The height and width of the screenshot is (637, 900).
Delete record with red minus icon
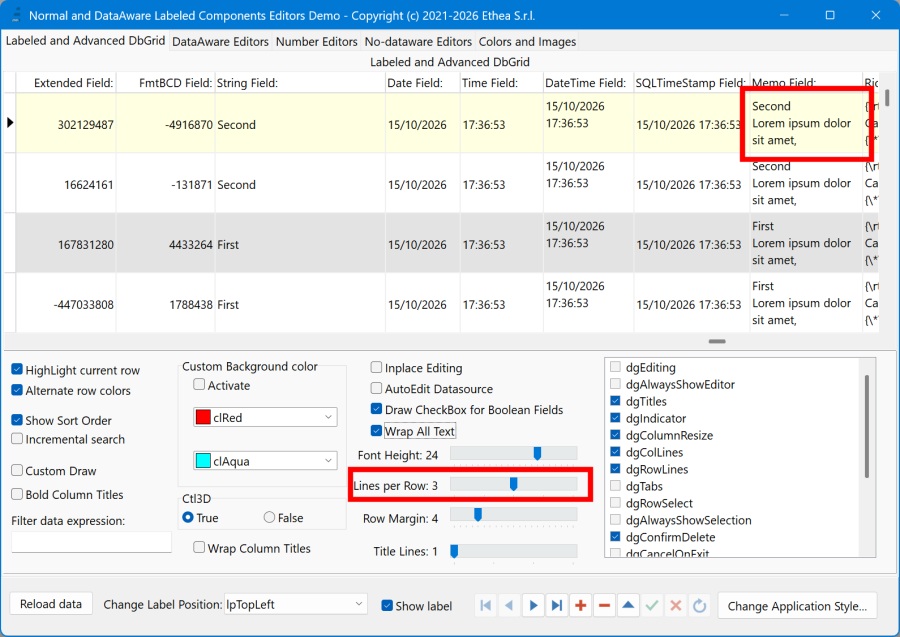click(x=604, y=605)
